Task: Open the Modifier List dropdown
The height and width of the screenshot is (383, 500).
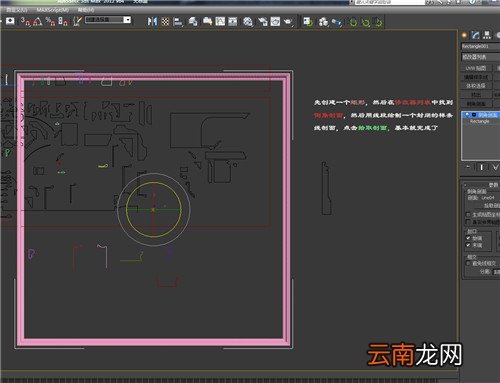Action: 480,57
